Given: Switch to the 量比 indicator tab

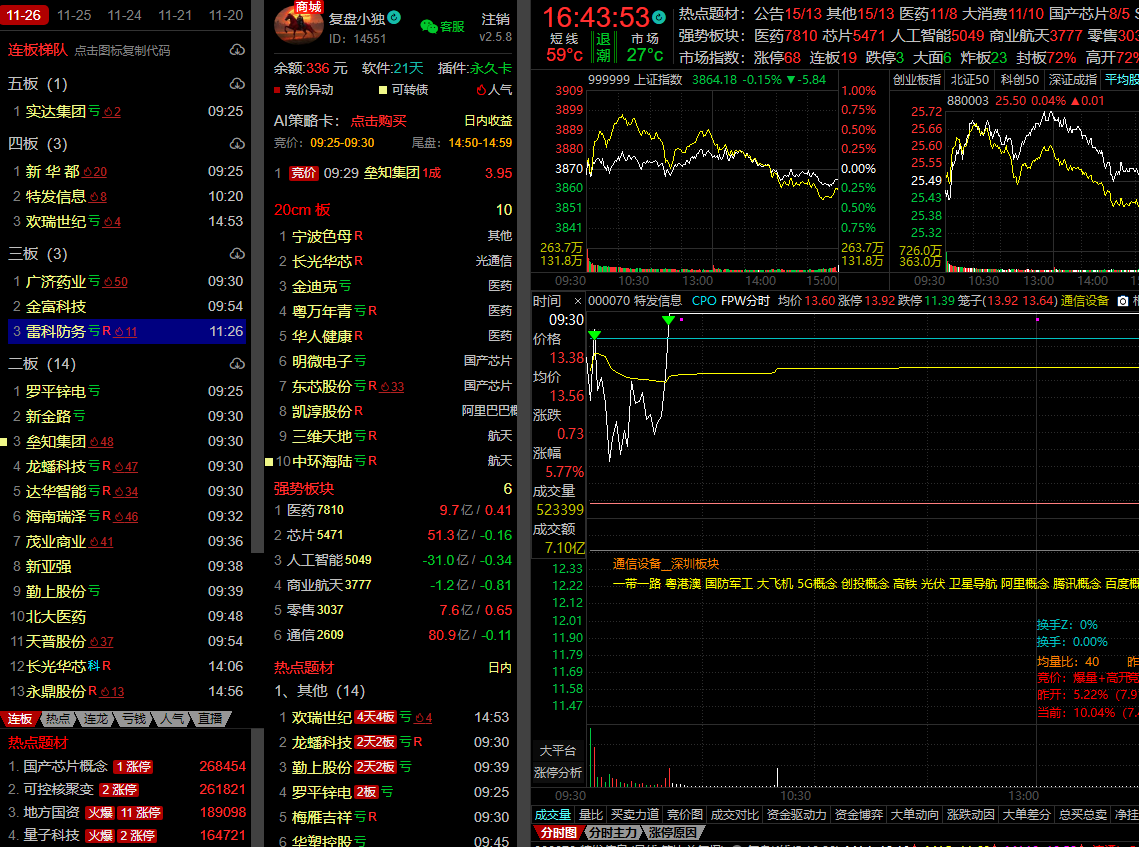Looking at the screenshot, I should [x=591, y=815].
